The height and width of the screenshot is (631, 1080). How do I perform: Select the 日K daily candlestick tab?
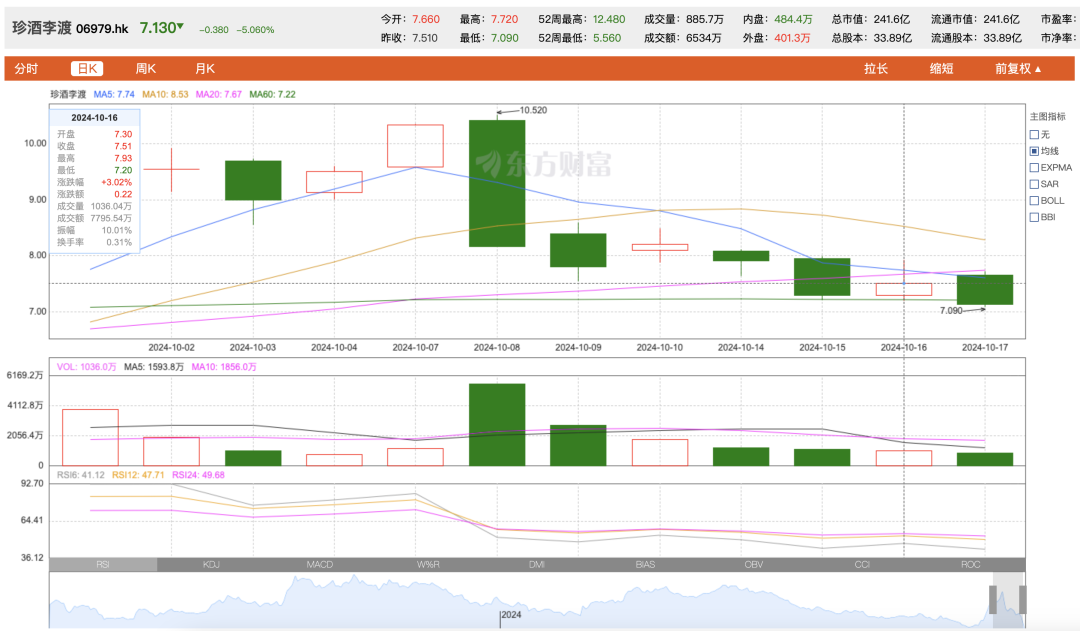(x=87, y=69)
